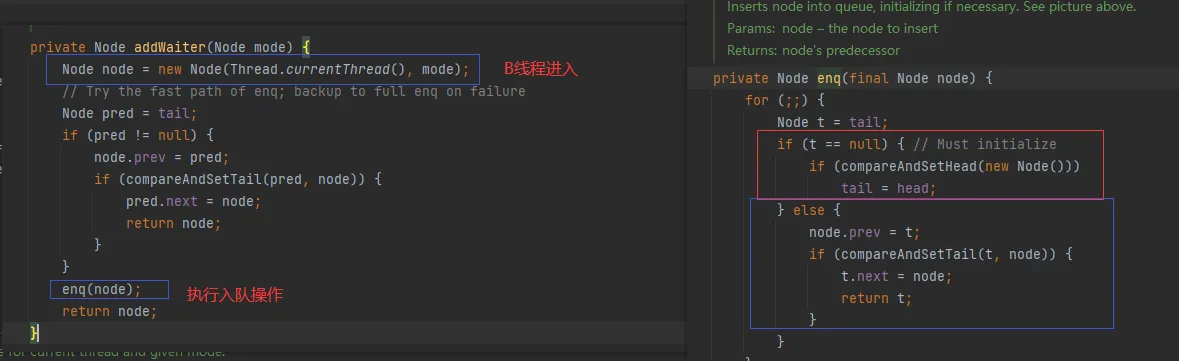Viewport: 1179px width, 361px height.
Task: Click the line 'Node pred = tail;'
Action: [129, 114]
